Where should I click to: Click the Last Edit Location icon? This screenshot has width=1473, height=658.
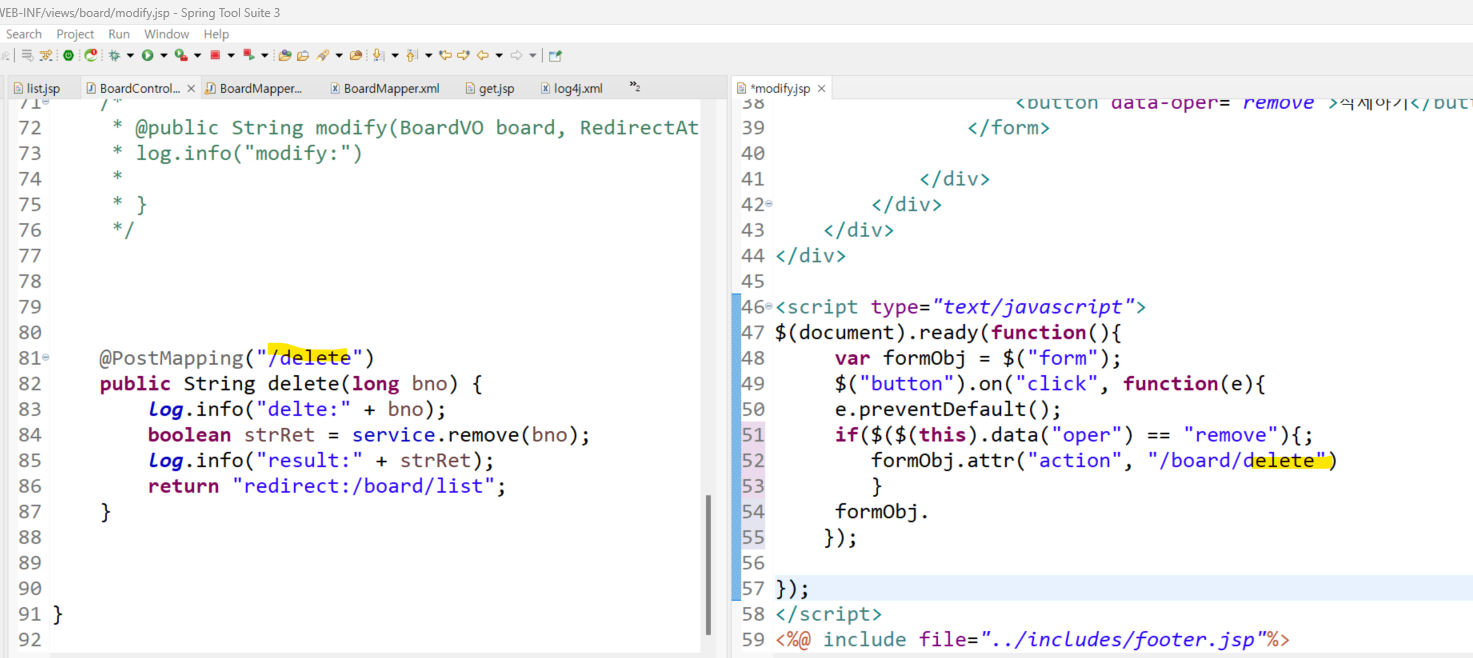point(446,55)
